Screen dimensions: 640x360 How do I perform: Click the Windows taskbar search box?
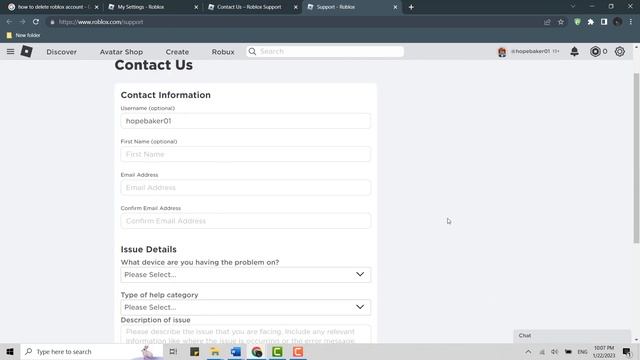pyautogui.click(x=92, y=351)
